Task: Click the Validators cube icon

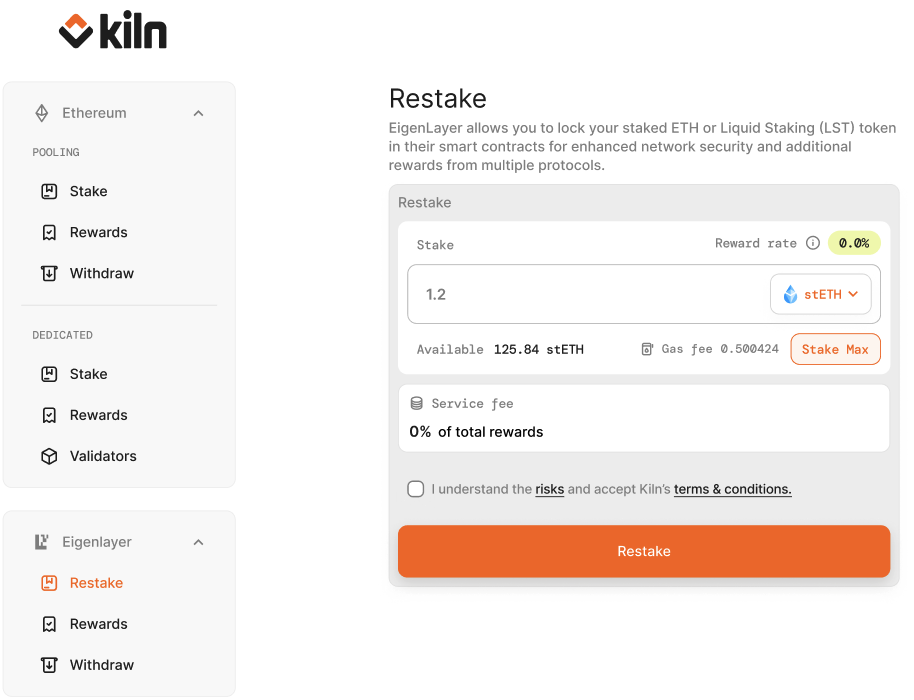Action: point(49,456)
